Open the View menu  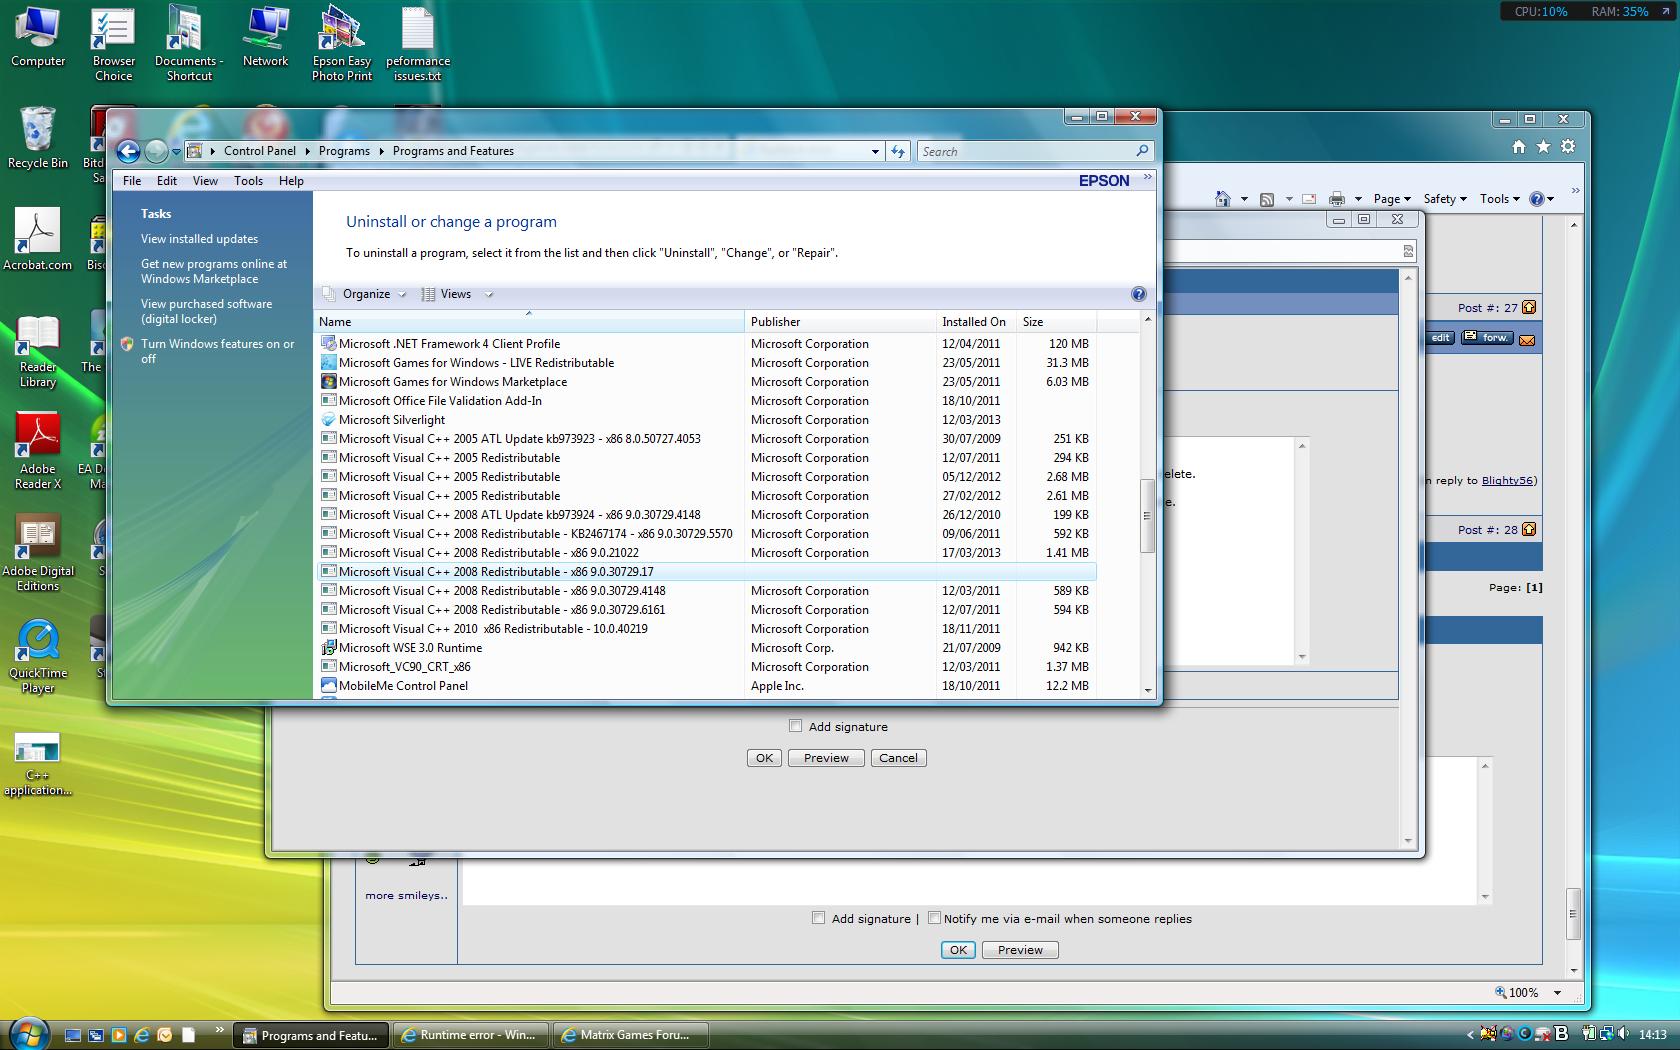[x=205, y=181]
